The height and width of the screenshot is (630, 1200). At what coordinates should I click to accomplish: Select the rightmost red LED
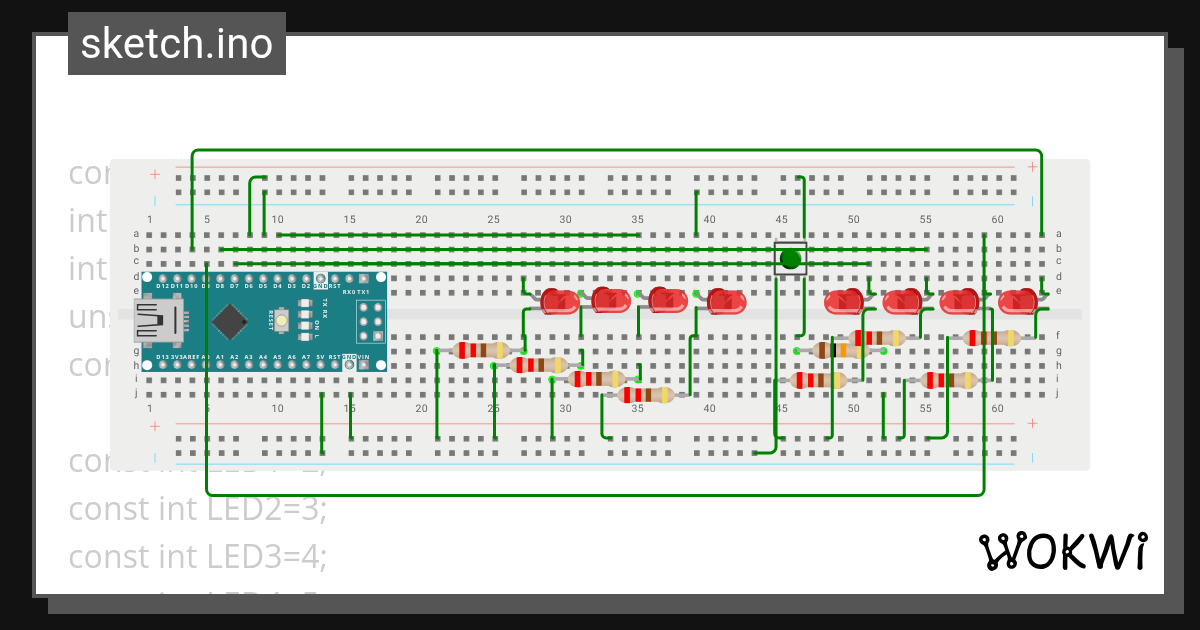click(1019, 300)
